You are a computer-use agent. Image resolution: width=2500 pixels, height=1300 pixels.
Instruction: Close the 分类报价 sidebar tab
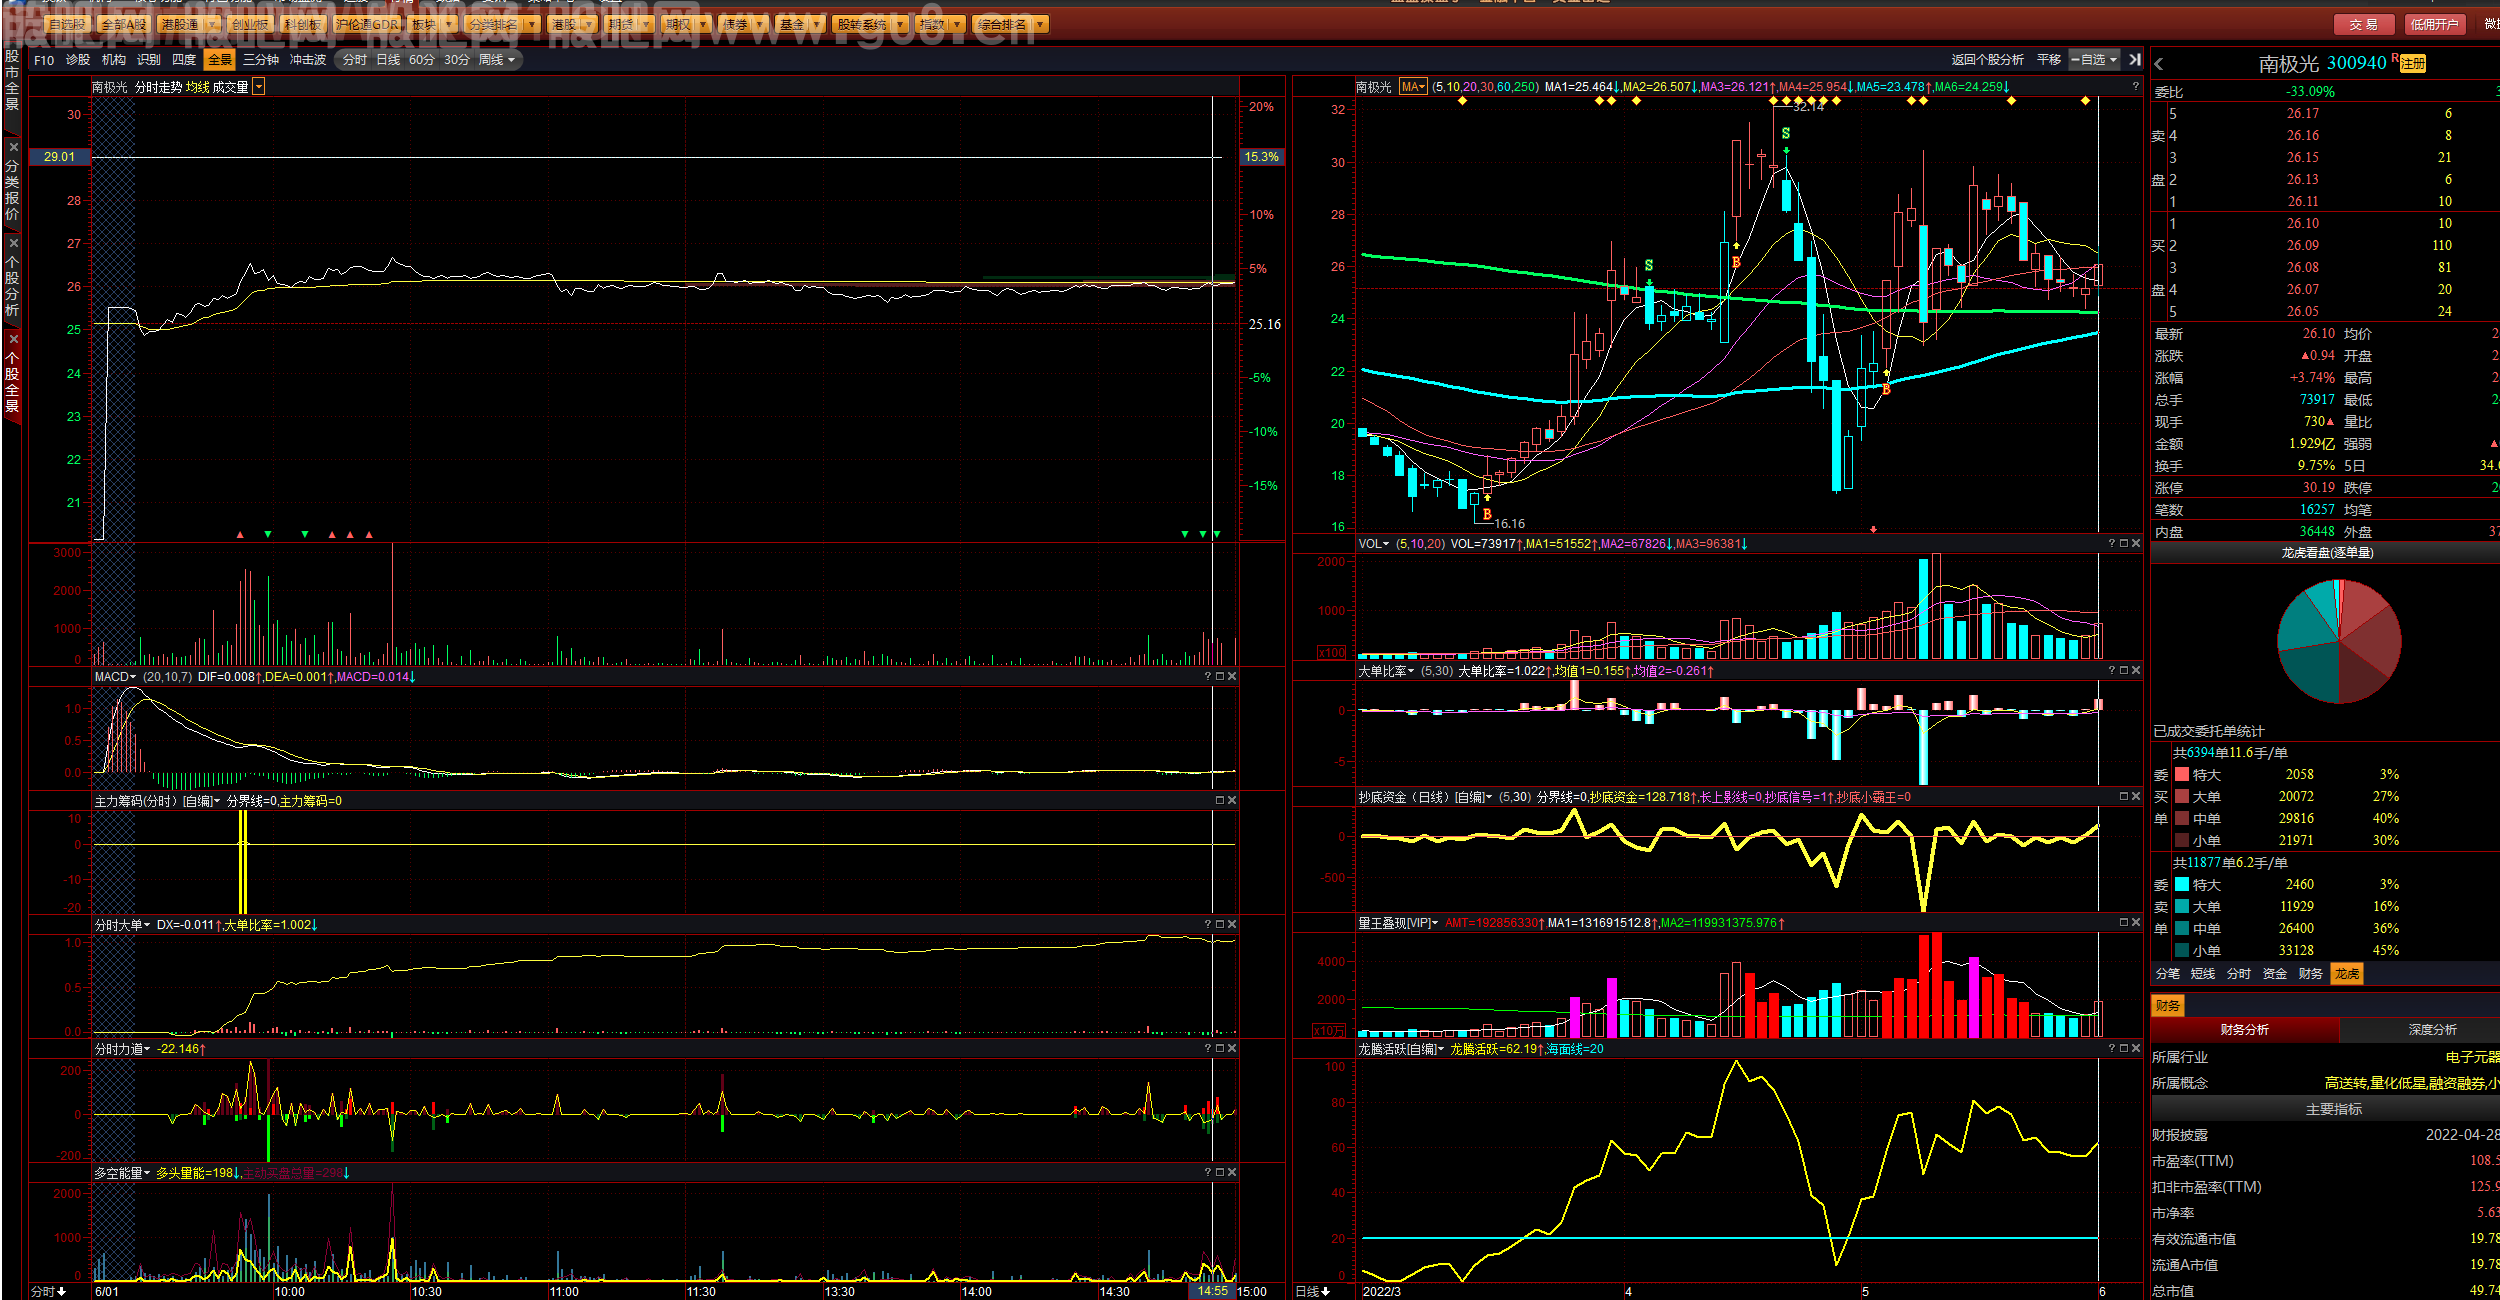[x=13, y=147]
